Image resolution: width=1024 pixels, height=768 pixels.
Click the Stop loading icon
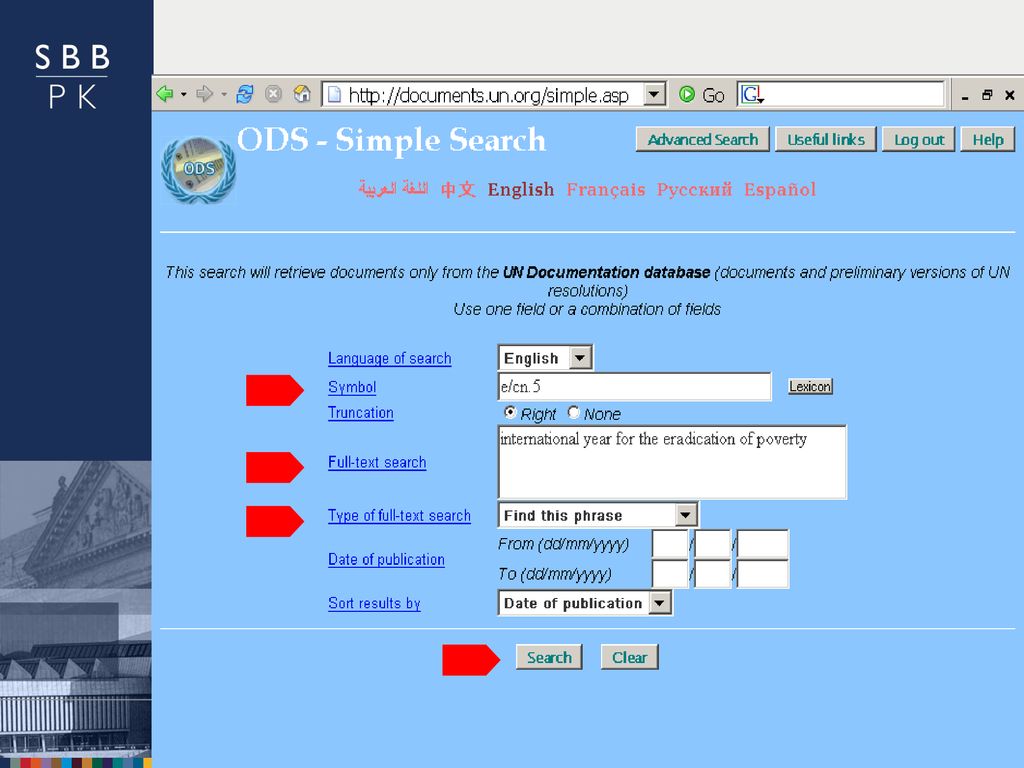point(274,95)
